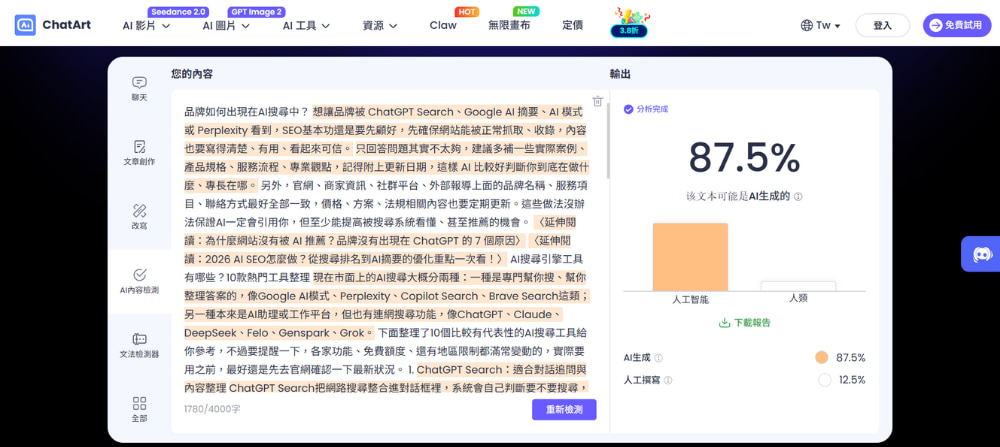1000x447 pixels.
Task: Click the Seedance 2.0 badge
Action: point(179,12)
